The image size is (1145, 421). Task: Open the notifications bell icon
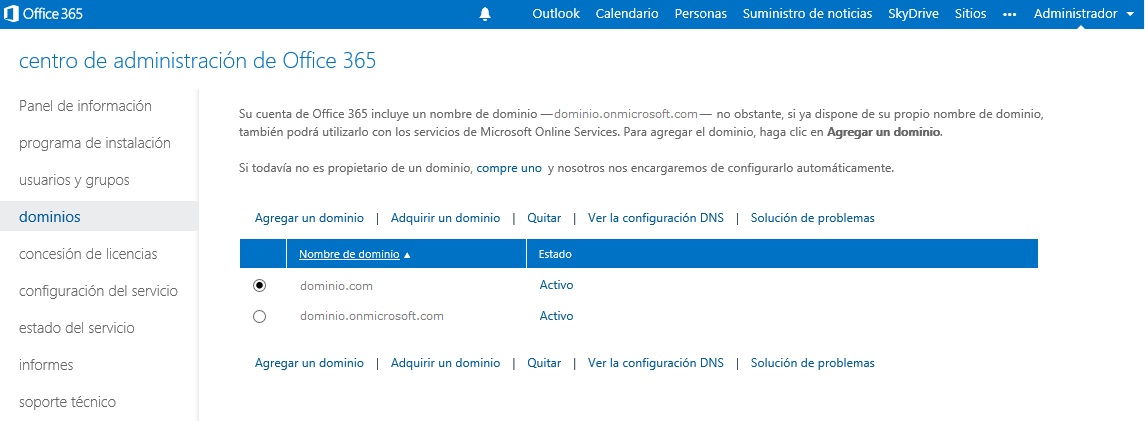(486, 14)
